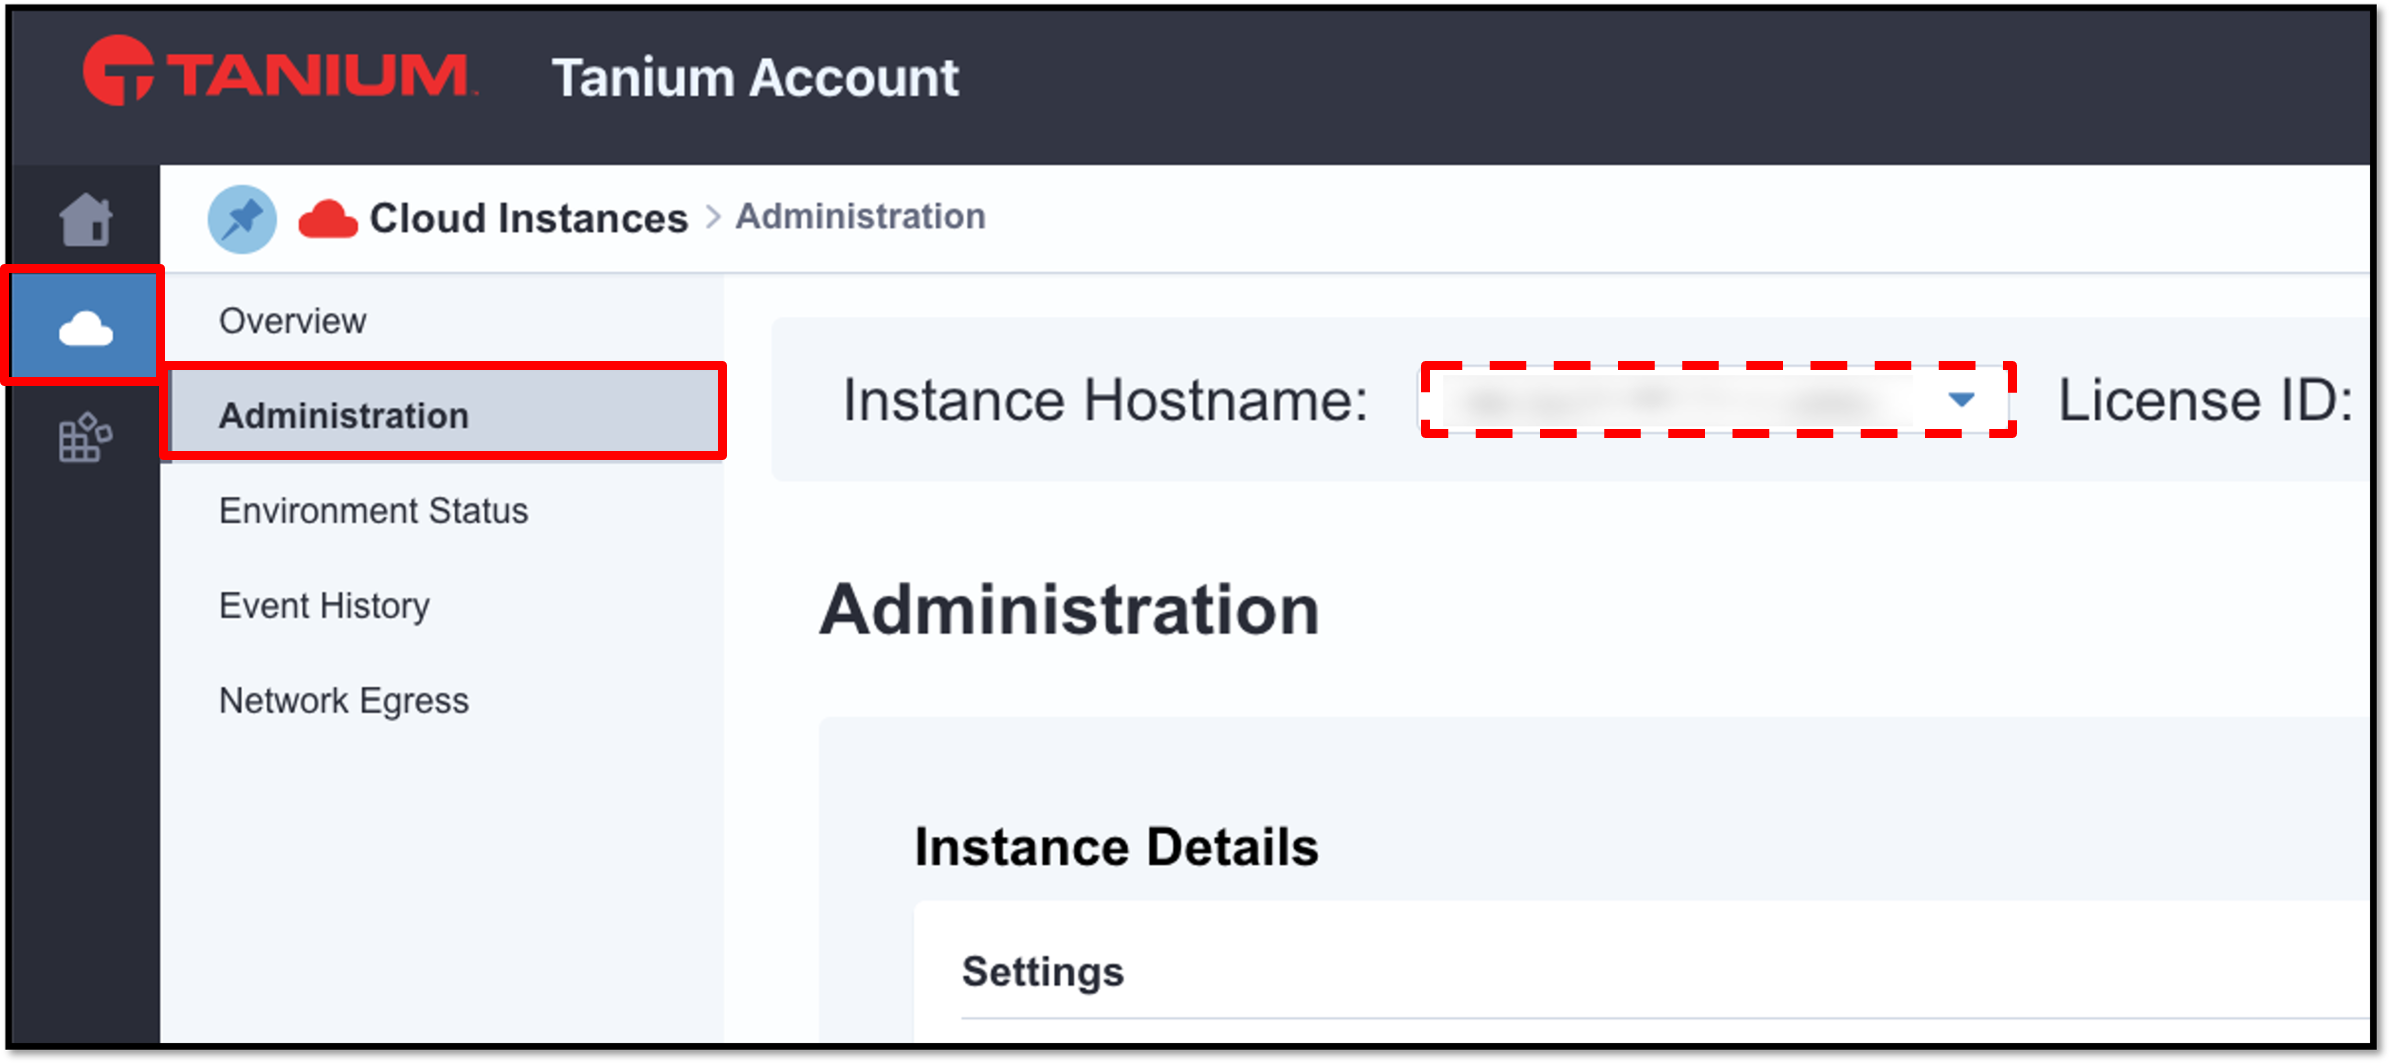
Task: Click the License ID label
Action: coord(2205,400)
